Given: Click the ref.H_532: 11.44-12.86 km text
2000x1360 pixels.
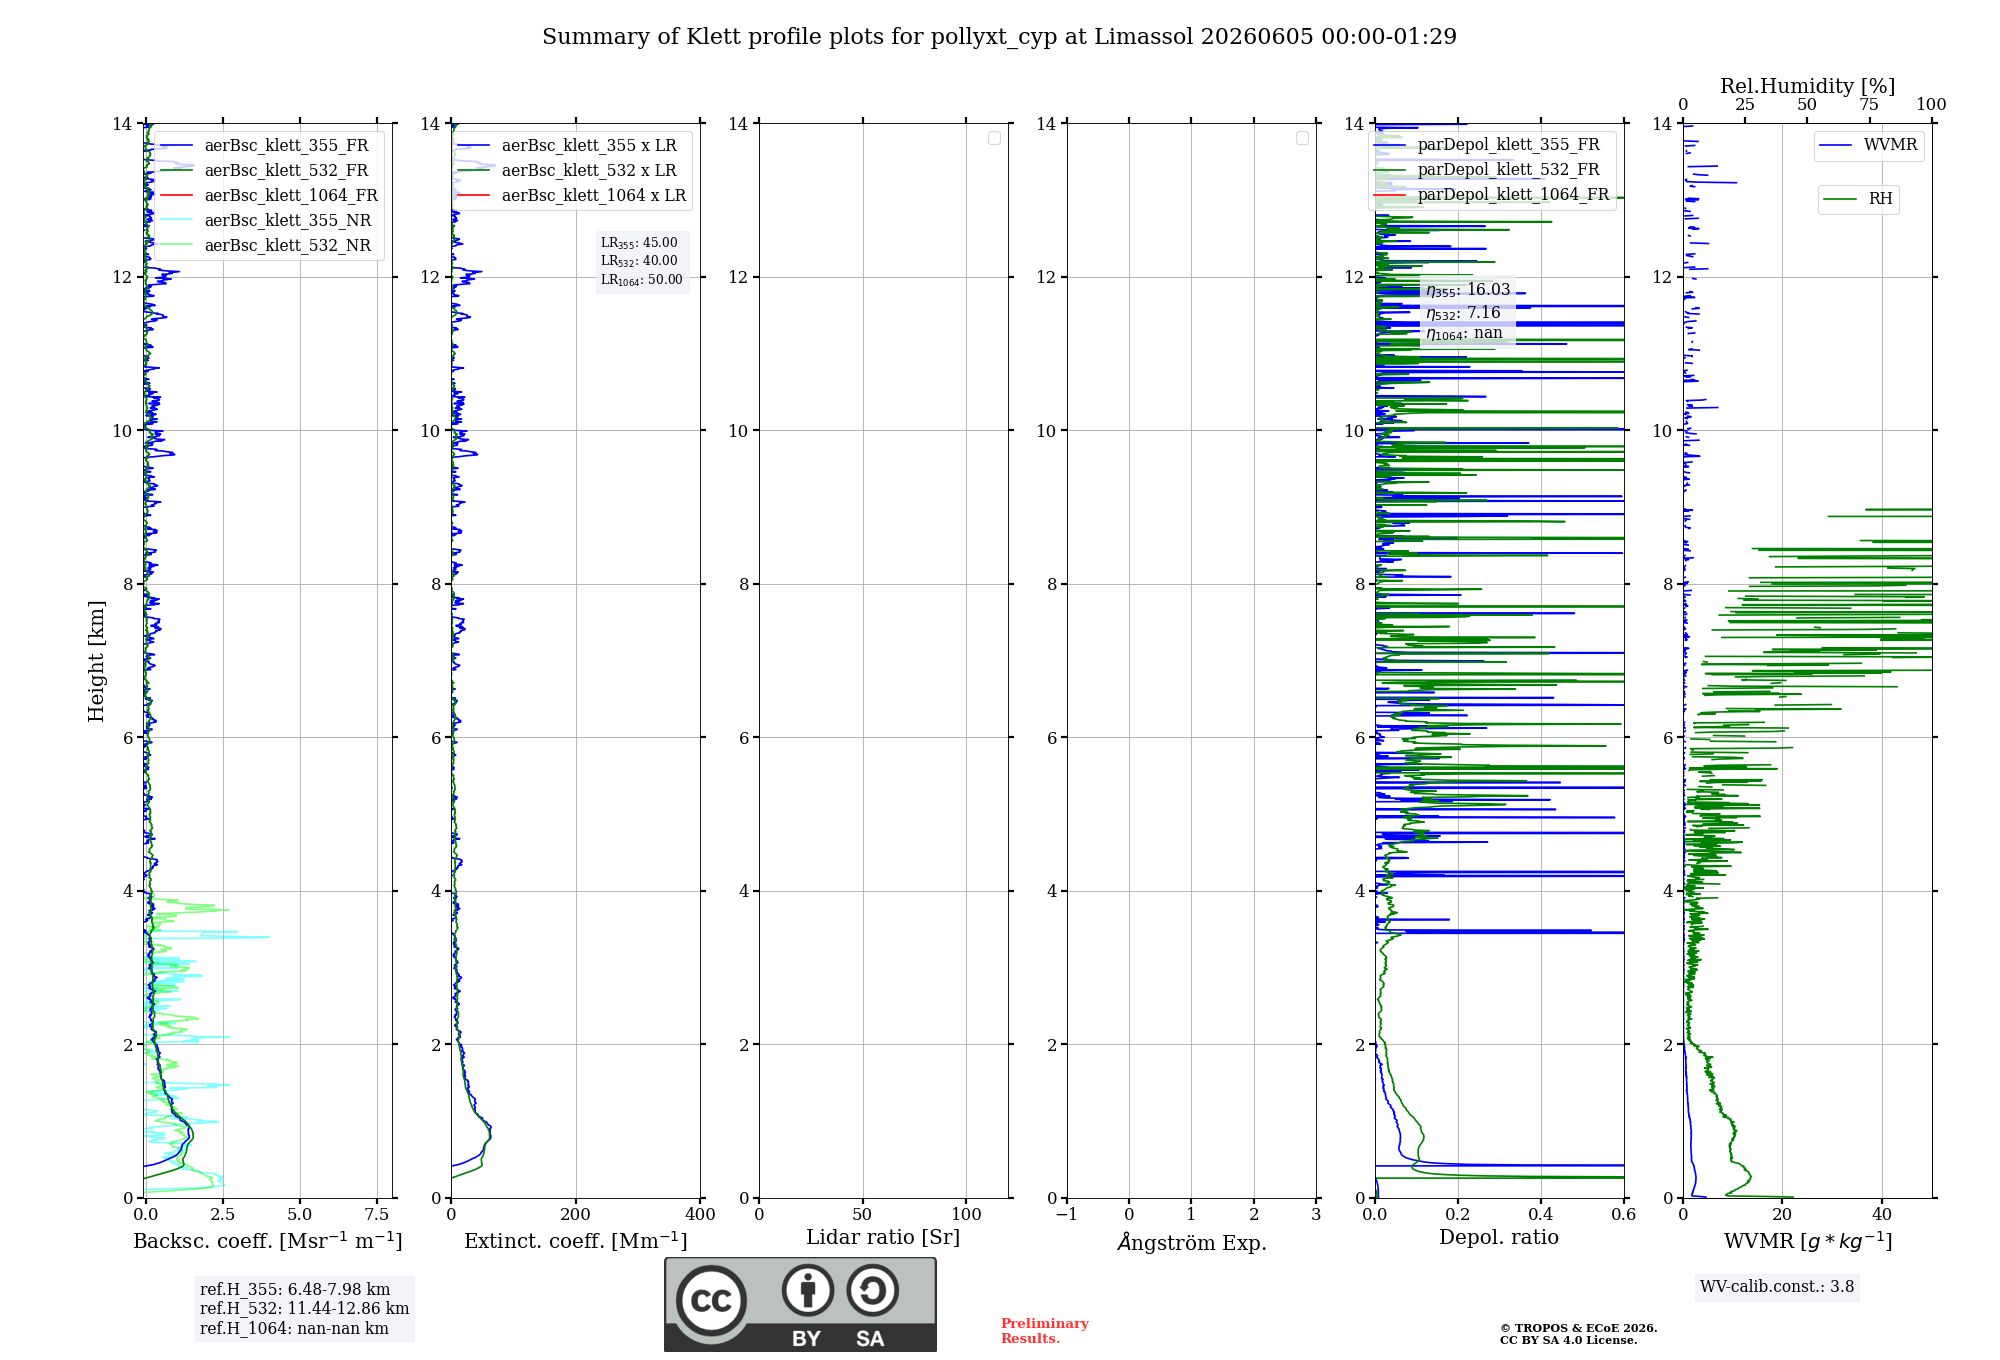Looking at the screenshot, I should (x=305, y=1309).
